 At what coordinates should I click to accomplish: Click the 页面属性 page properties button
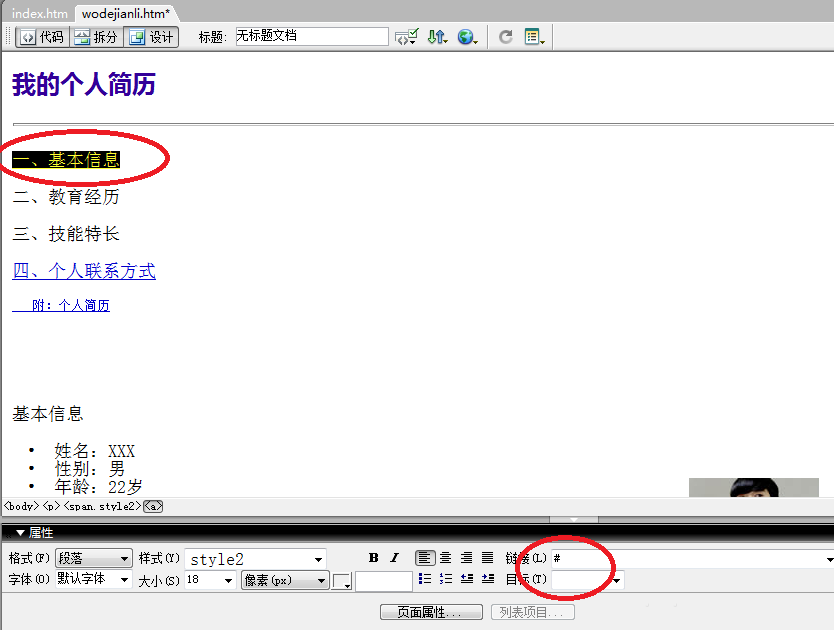coord(431,612)
